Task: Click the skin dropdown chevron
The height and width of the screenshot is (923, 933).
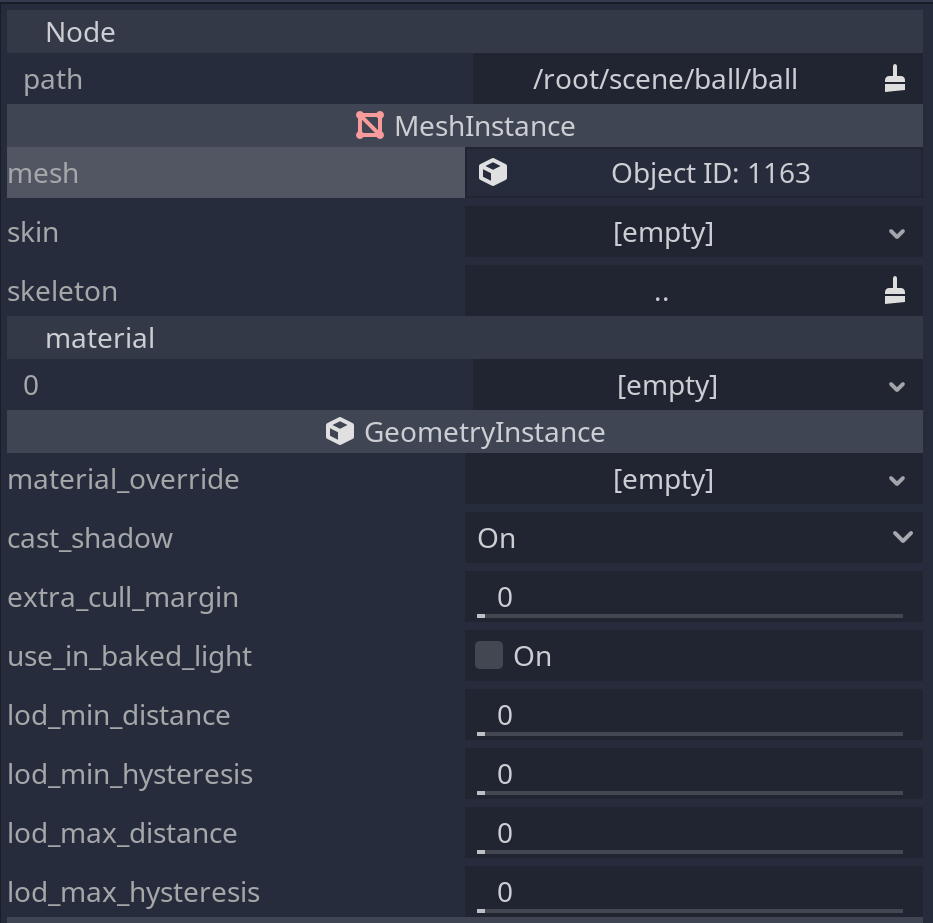Action: (x=899, y=232)
